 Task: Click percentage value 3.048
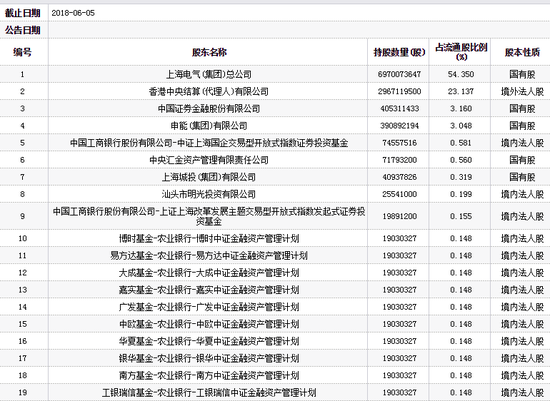[461, 126]
